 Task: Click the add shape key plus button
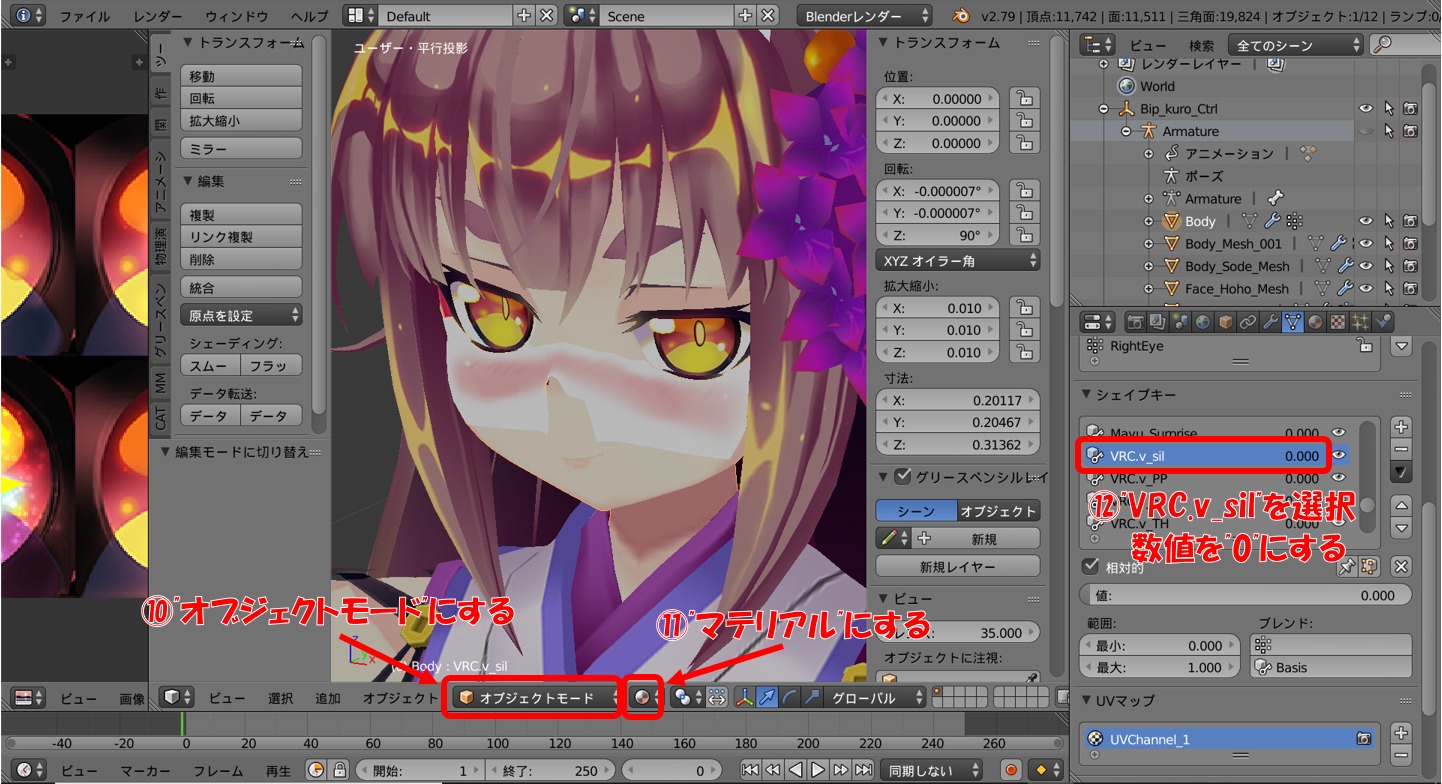click(x=1401, y=427)
